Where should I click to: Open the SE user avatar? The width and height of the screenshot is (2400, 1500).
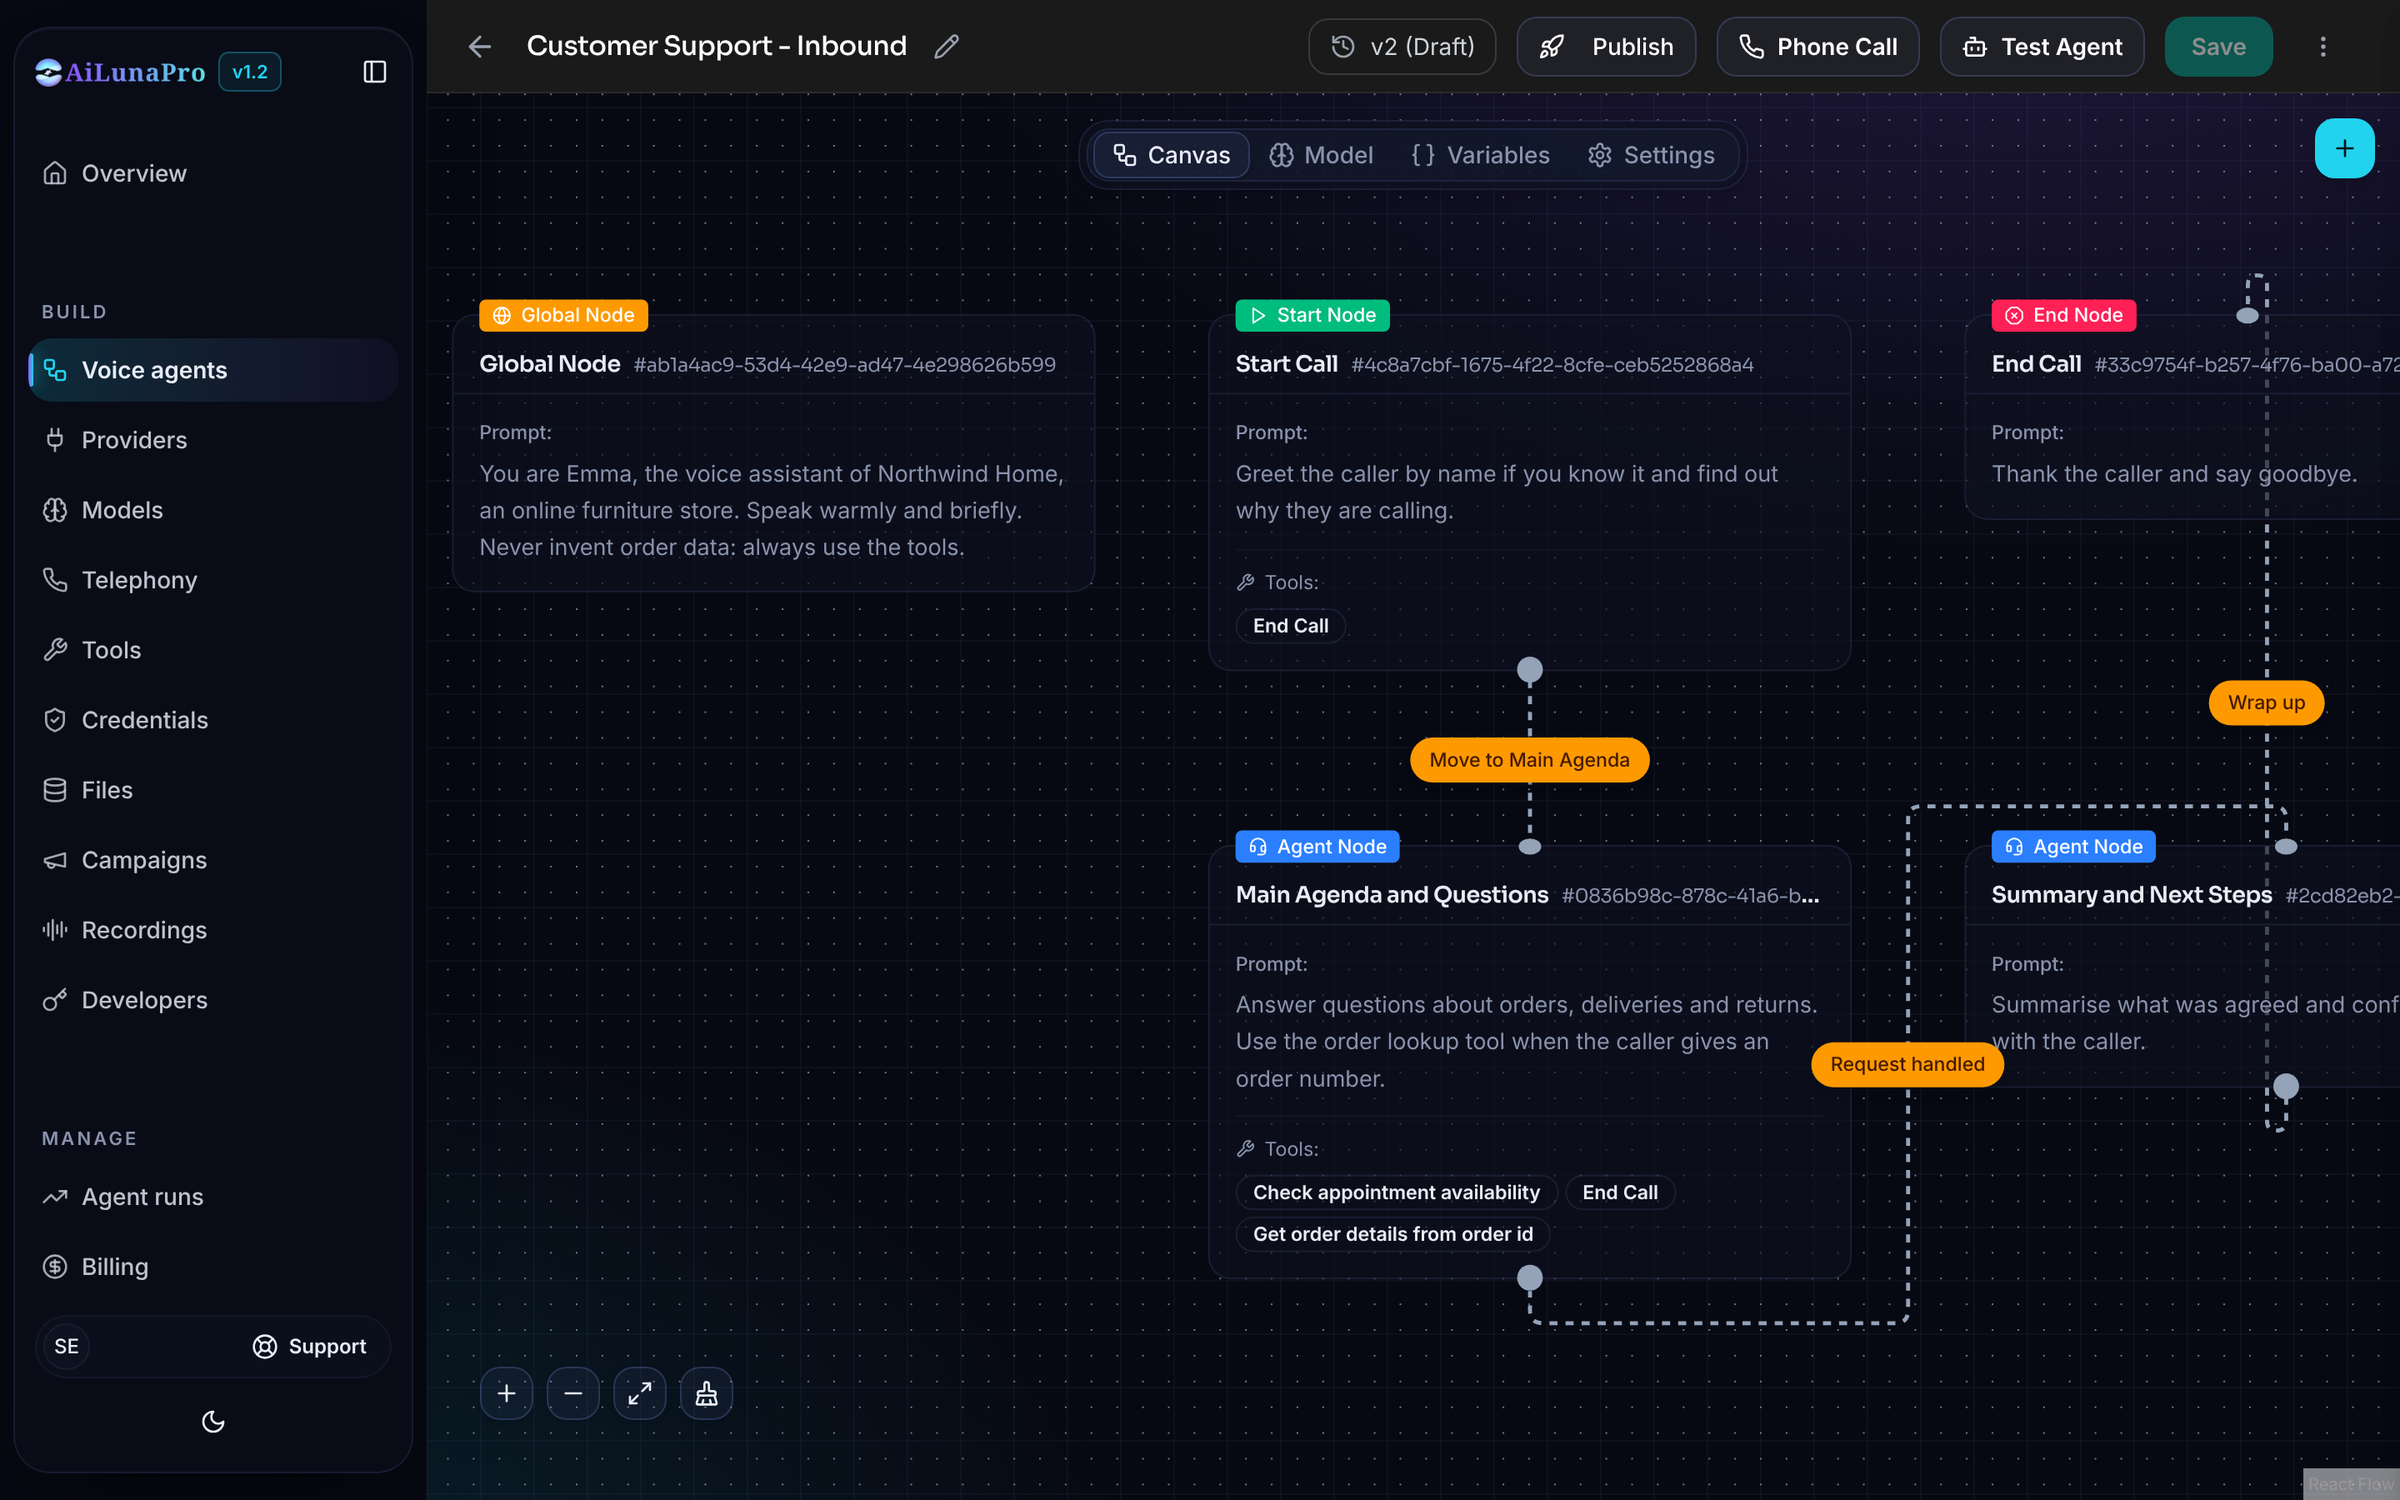point(66,1346)
